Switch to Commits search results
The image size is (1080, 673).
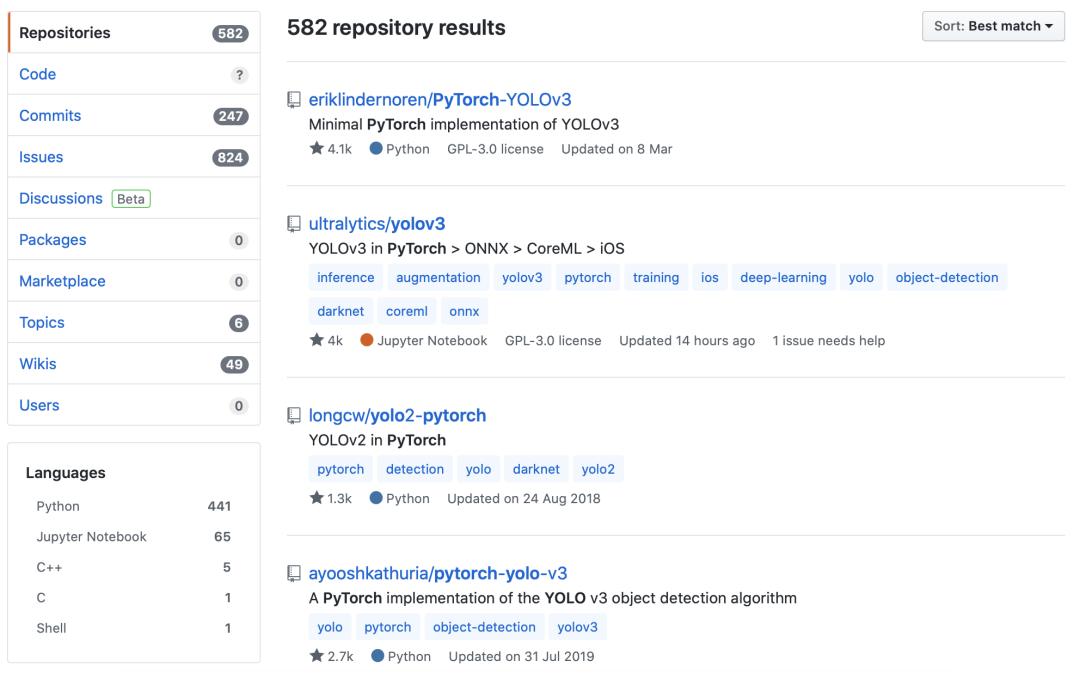(x=50, y=116)
